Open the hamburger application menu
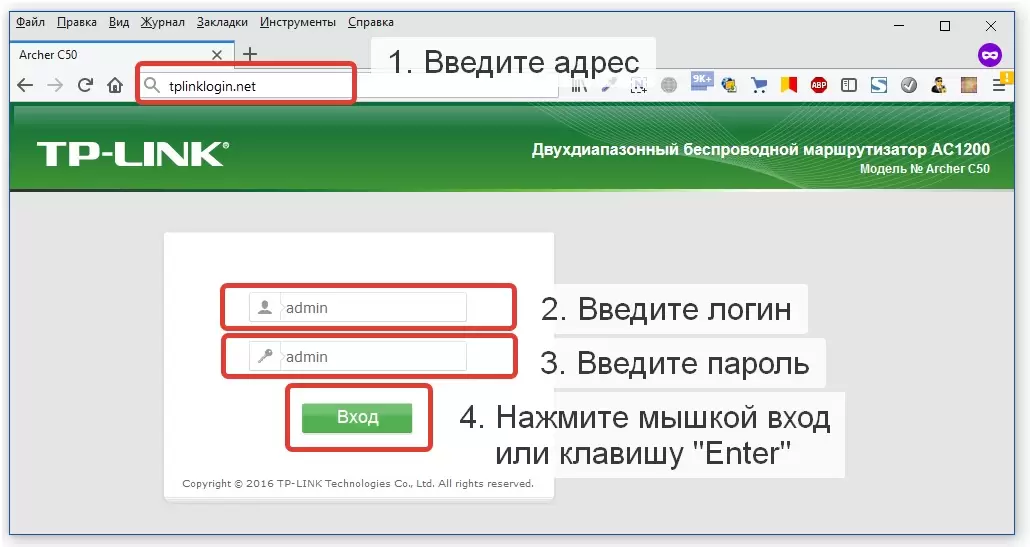Screen dimensions: 1030x547 [x=999, y=85]
